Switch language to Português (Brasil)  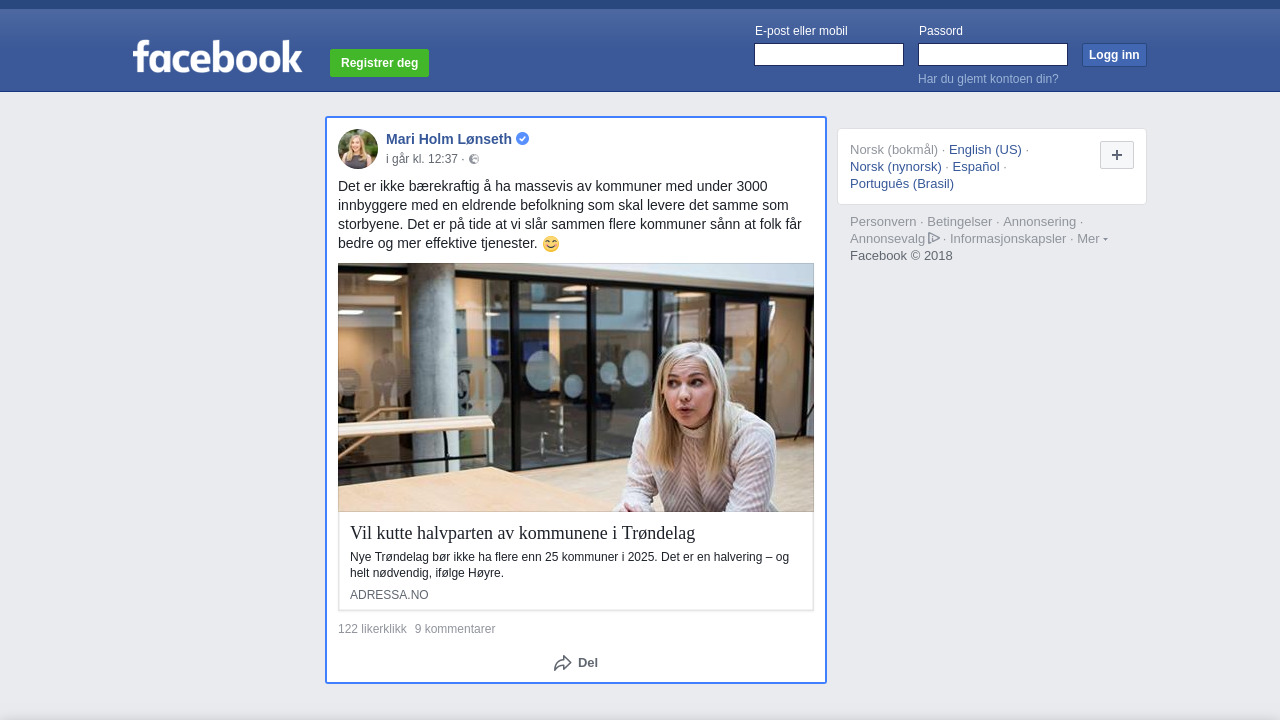click(x=902, y=184)
